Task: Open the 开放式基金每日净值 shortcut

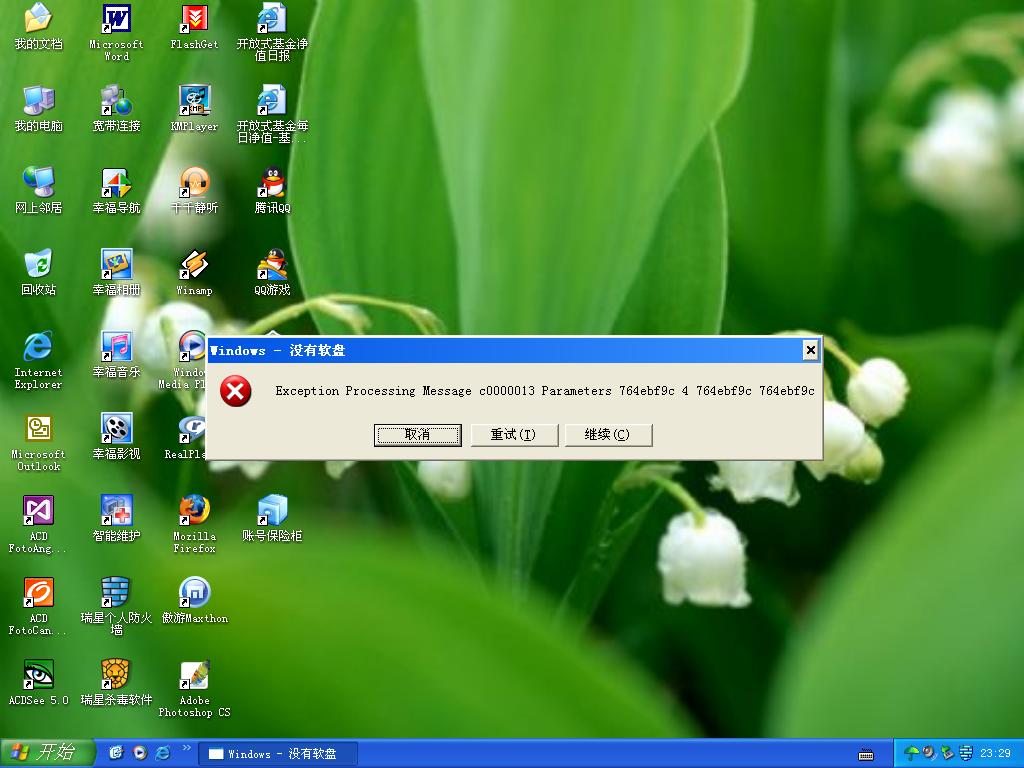Action: (x=272, y=114)
